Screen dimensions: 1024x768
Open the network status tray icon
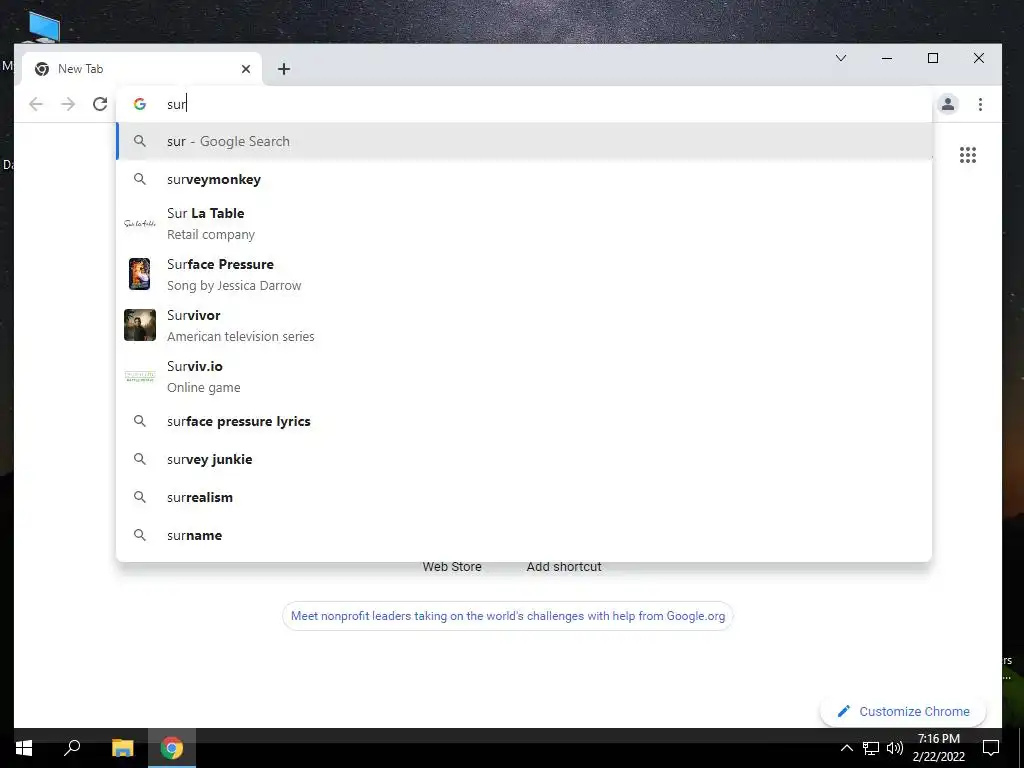[871, 748]
